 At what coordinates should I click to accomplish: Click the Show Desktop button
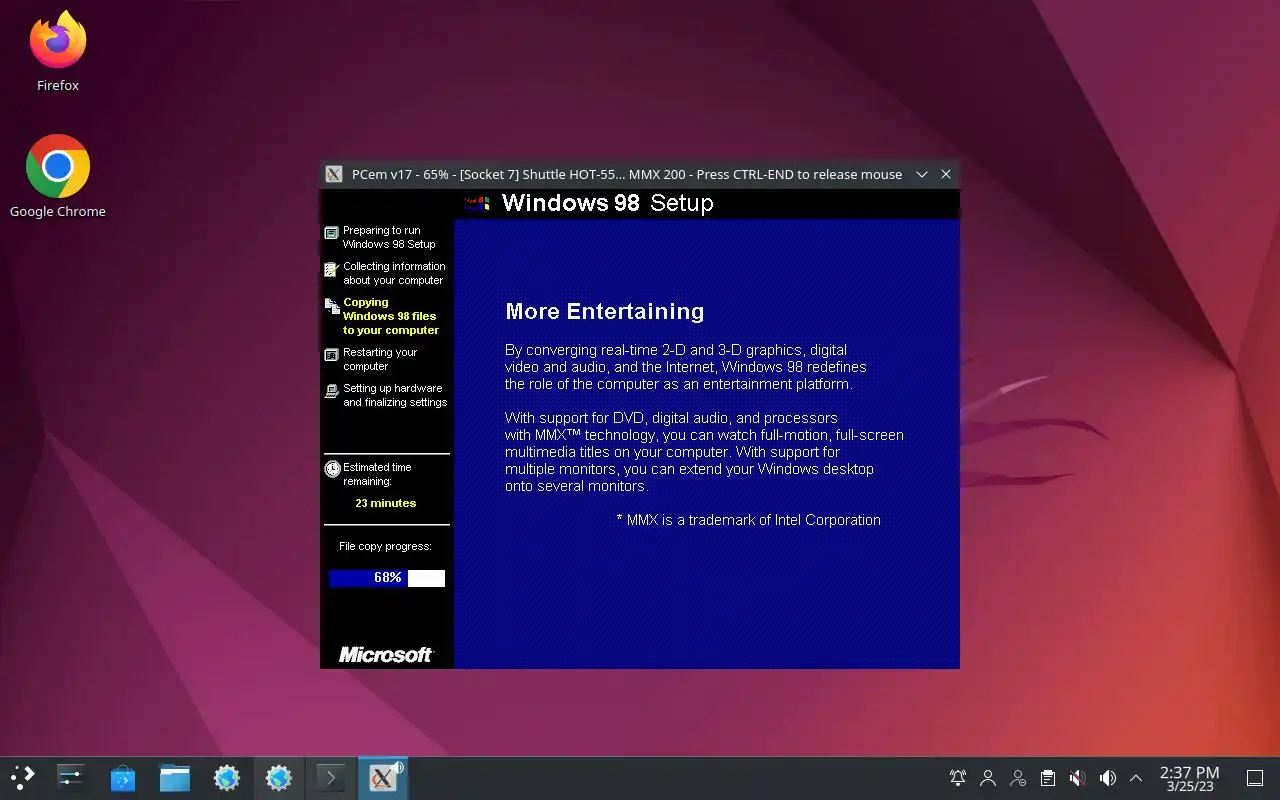[x=1255, y=778]
